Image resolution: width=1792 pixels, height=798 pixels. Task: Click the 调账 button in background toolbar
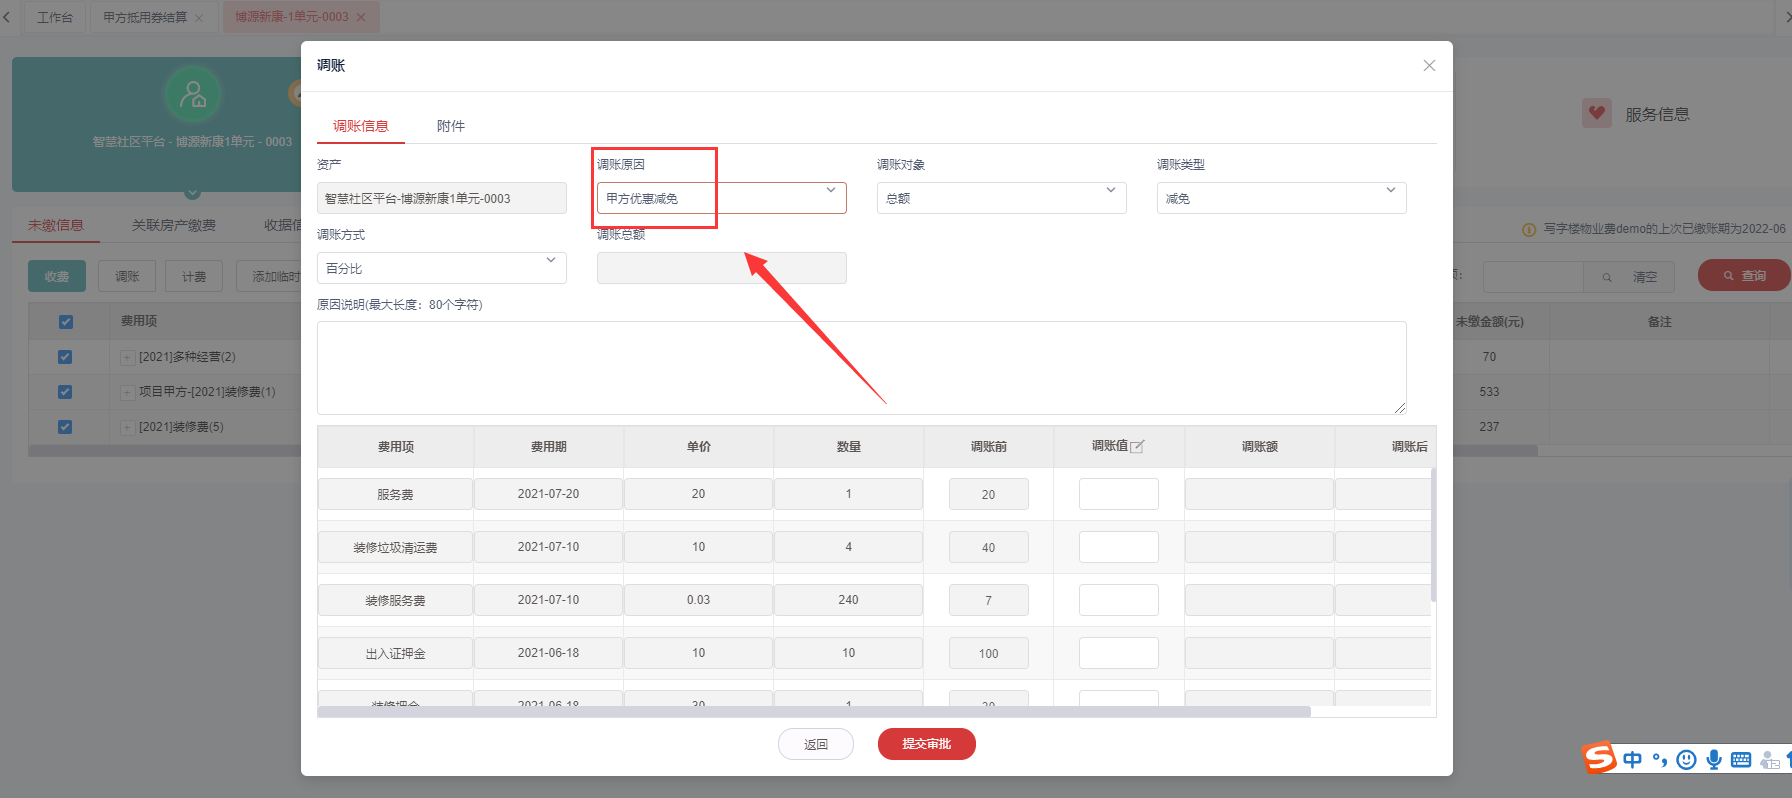click(x=127, y=276)
